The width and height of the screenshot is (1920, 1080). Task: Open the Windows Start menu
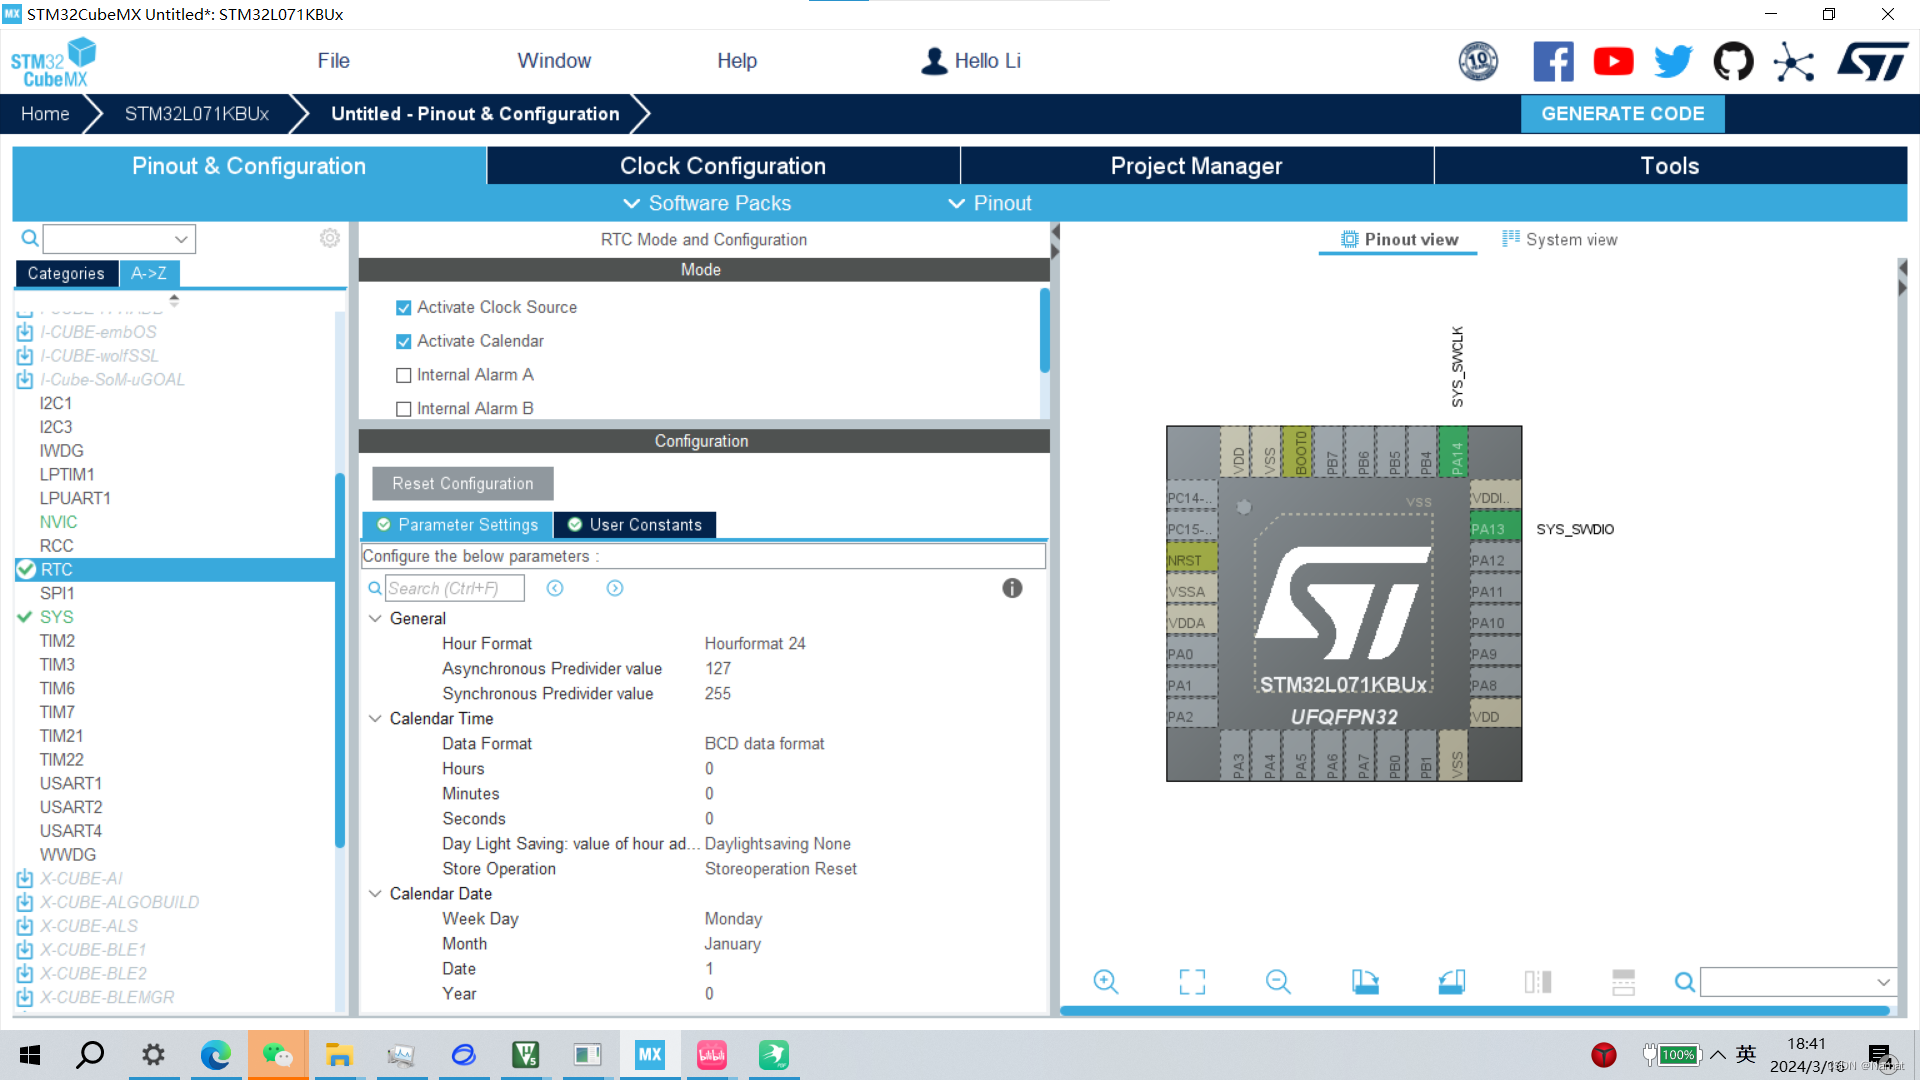(x=30, y=1055)
